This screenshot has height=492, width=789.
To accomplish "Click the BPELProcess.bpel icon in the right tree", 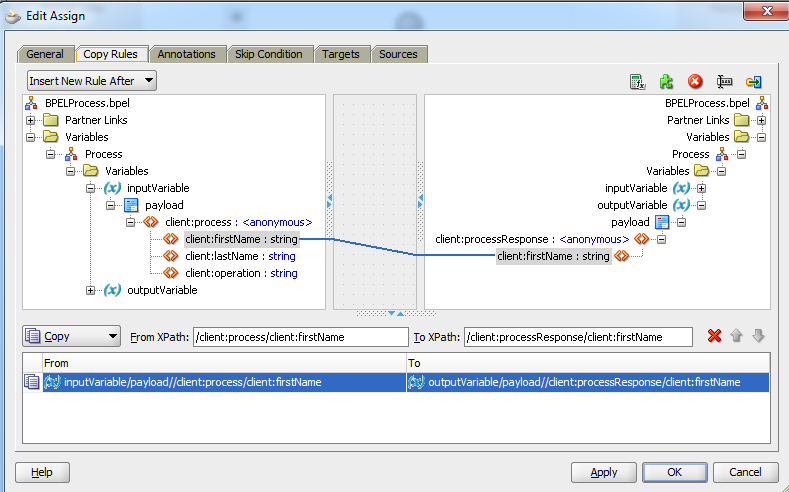I will (762, 103).
